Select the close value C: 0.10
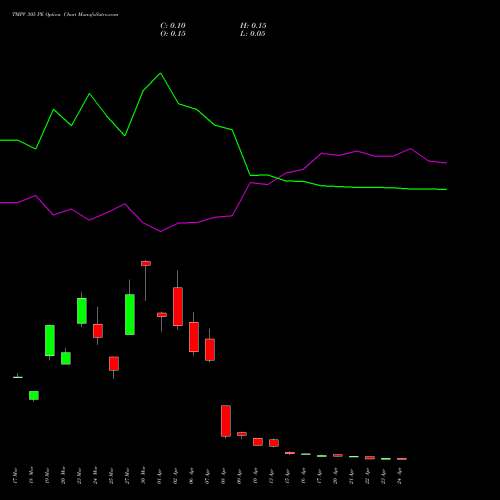The image size is (500, 500). tap(173, 26)
